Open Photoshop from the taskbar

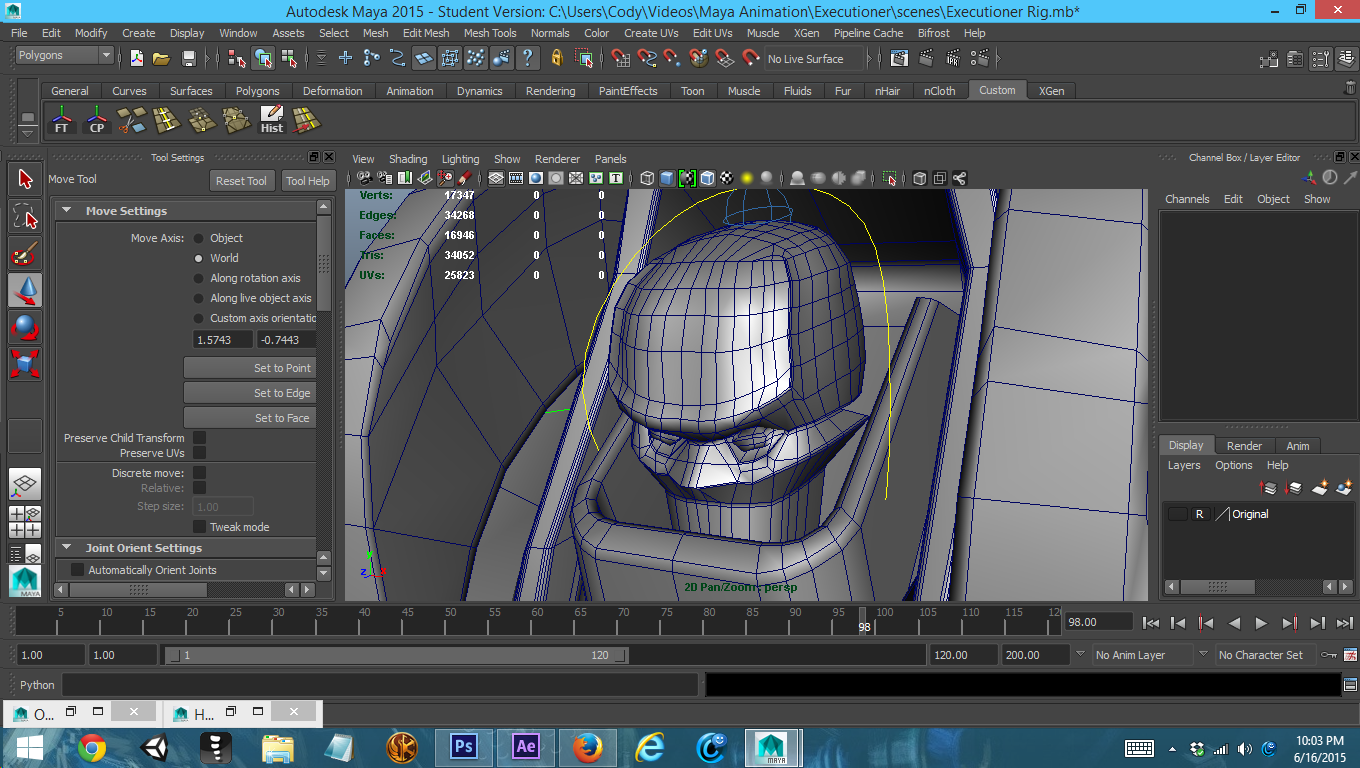pyautogui.click(x=463, y=746)
